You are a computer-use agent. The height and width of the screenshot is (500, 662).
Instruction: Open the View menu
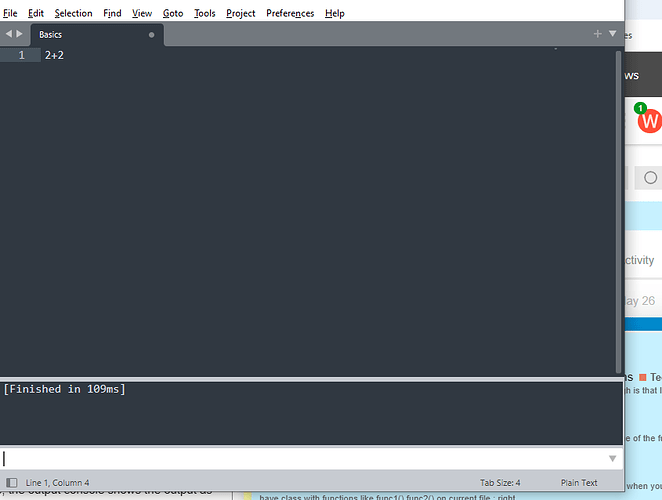pyautogui.click(x=142, y=14)
